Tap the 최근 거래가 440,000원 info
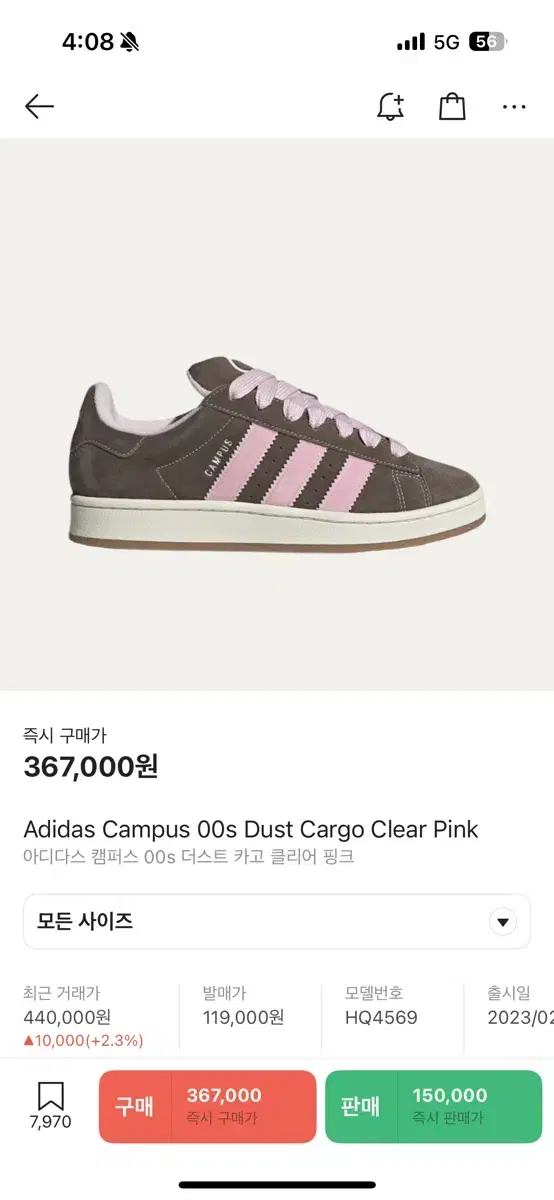The image size is (554, 1200). tap(83, 1017)
